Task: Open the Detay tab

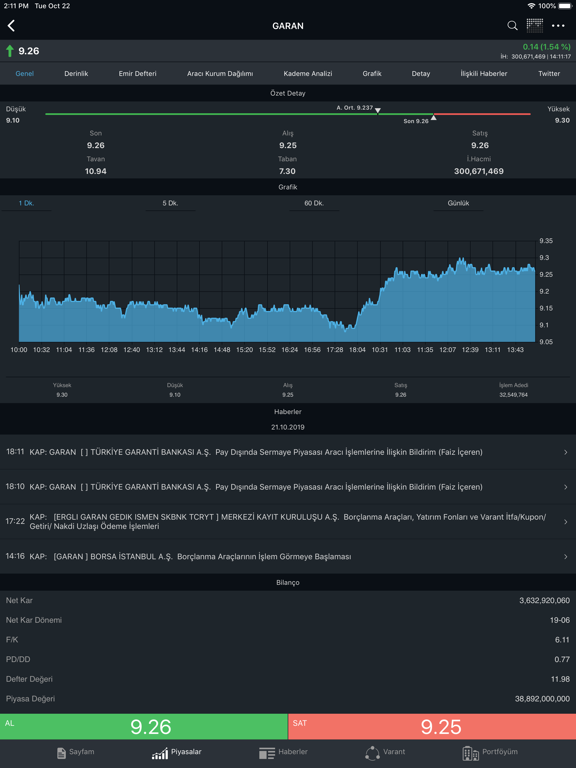Action: coord(421,73)
